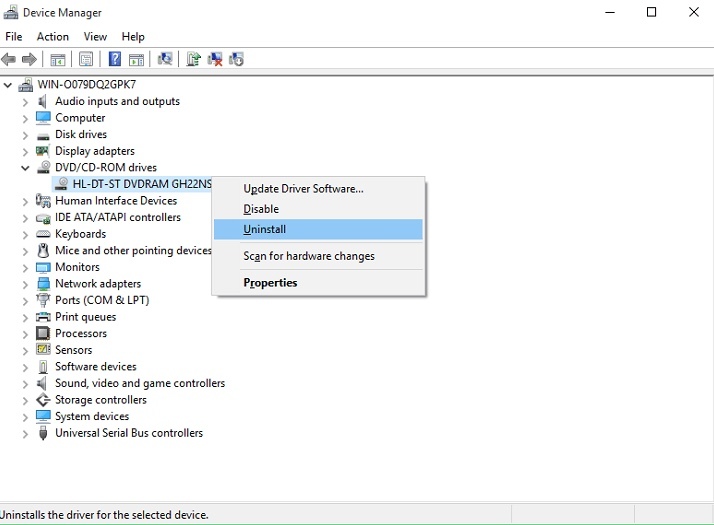Click the Back arrow in toolbar

(x=9, y=59)
